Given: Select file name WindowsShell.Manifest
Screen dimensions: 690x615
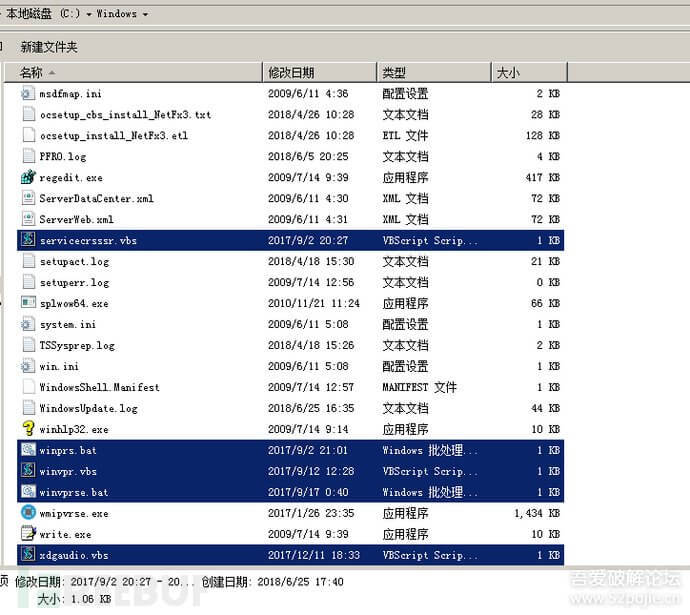Looking at the screenshot, I should pyautogui.click(x=99, y=388).
